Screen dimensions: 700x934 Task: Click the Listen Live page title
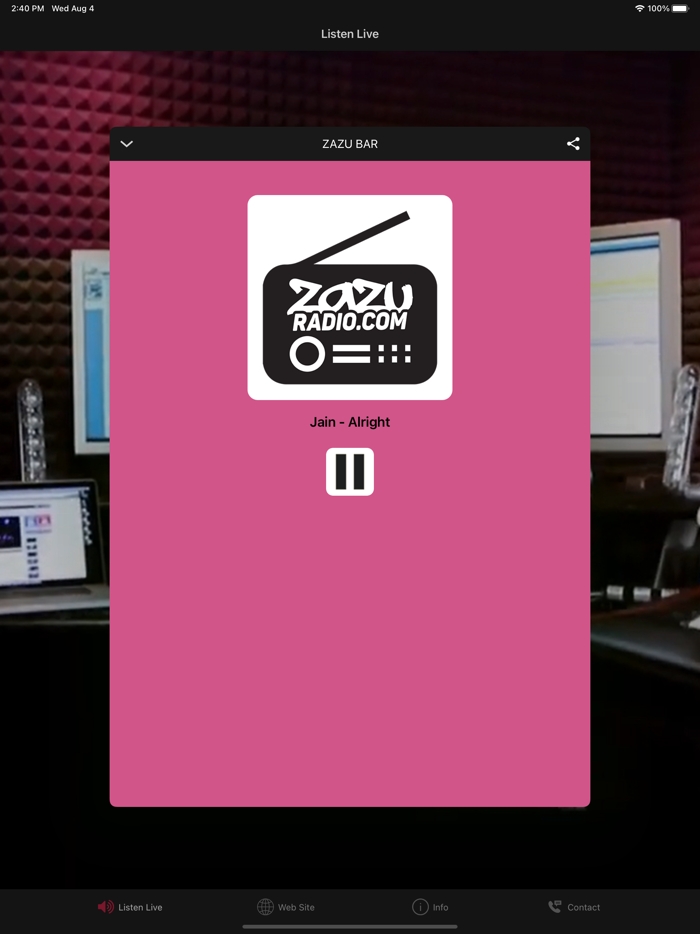point(350,34)
